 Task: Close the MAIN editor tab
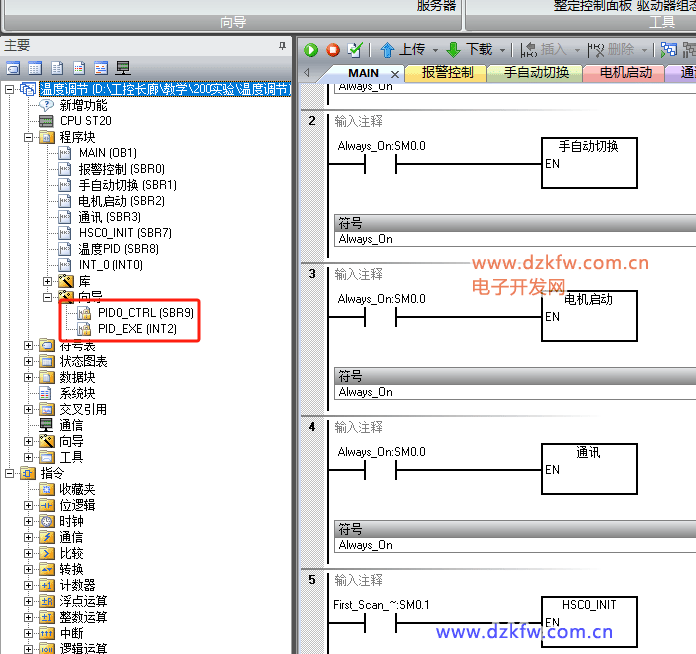point(395,73)
